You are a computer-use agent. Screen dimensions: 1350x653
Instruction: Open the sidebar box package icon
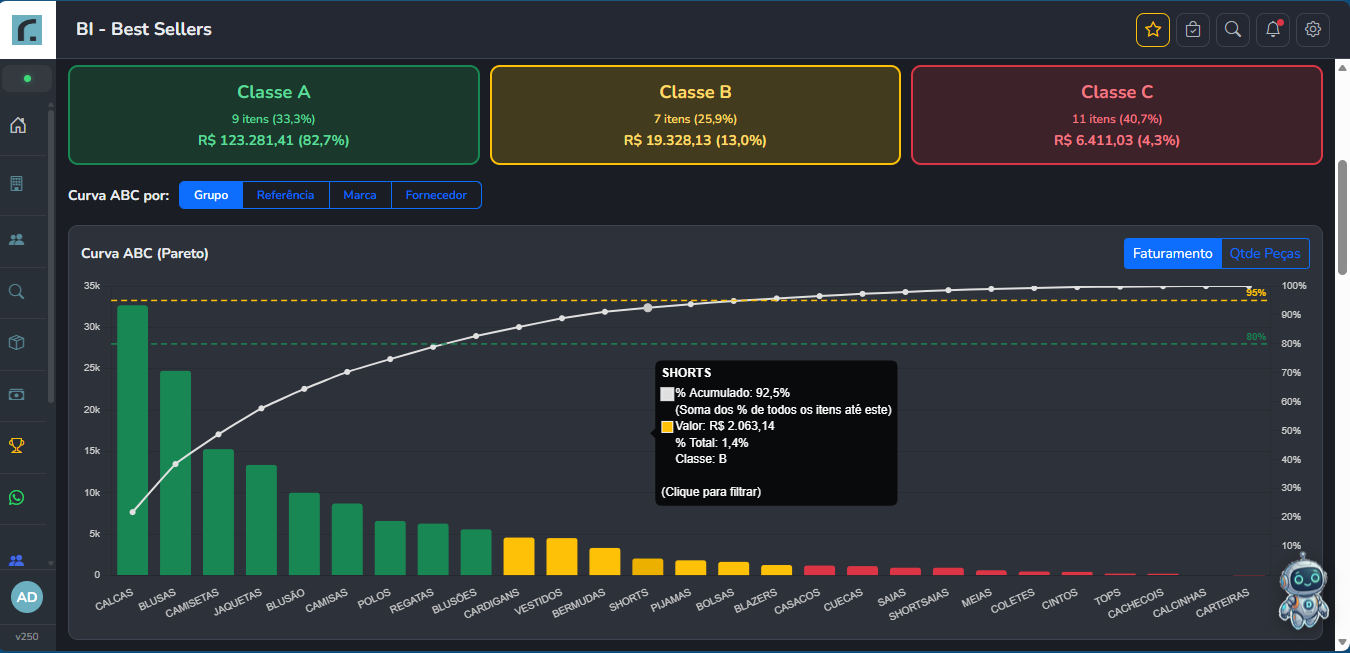[17, 342]
